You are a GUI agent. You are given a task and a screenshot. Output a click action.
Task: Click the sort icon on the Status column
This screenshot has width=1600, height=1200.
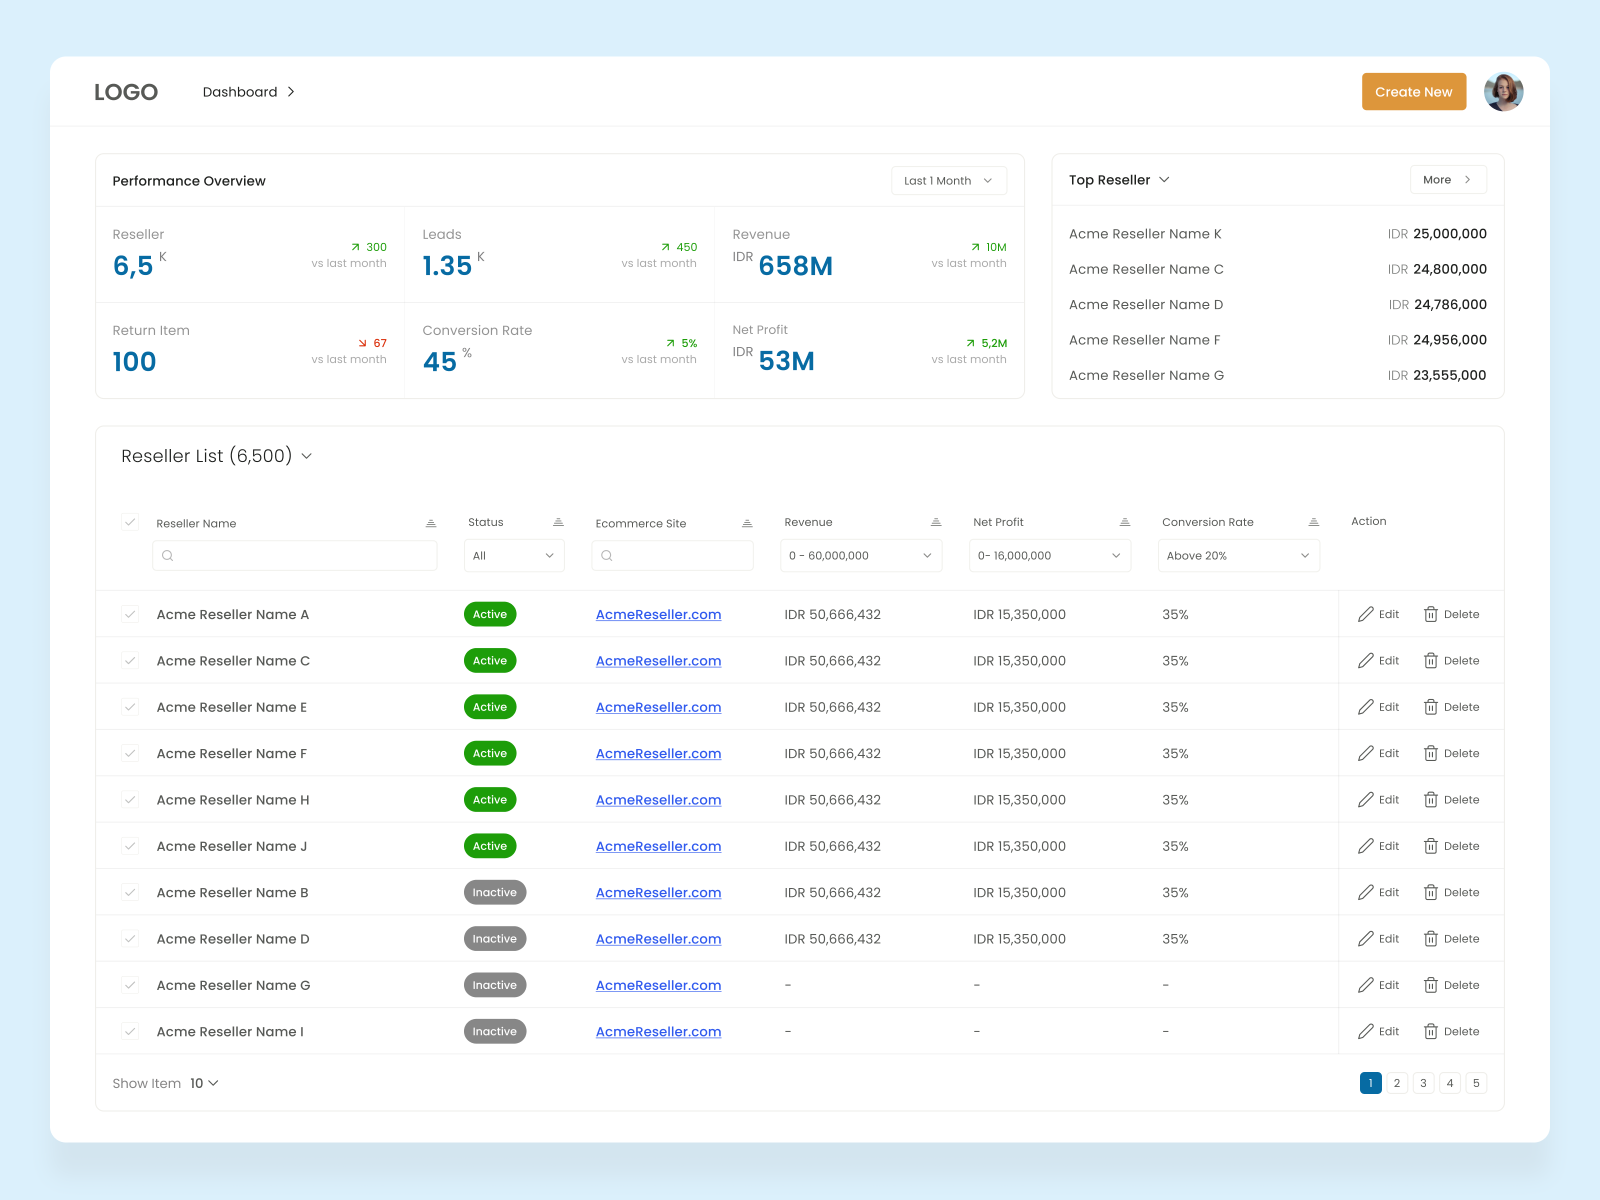pyautogui.click(x=557, y=521)
